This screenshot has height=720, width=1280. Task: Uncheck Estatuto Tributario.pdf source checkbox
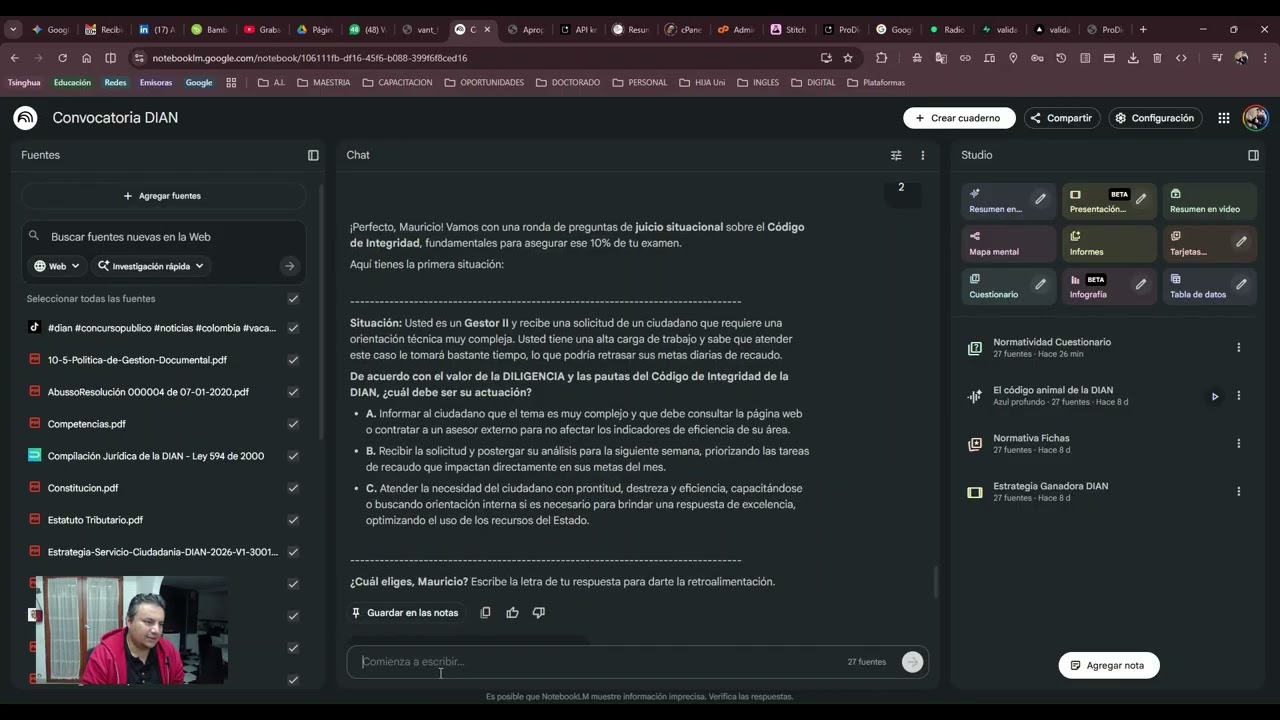(293, 520)
